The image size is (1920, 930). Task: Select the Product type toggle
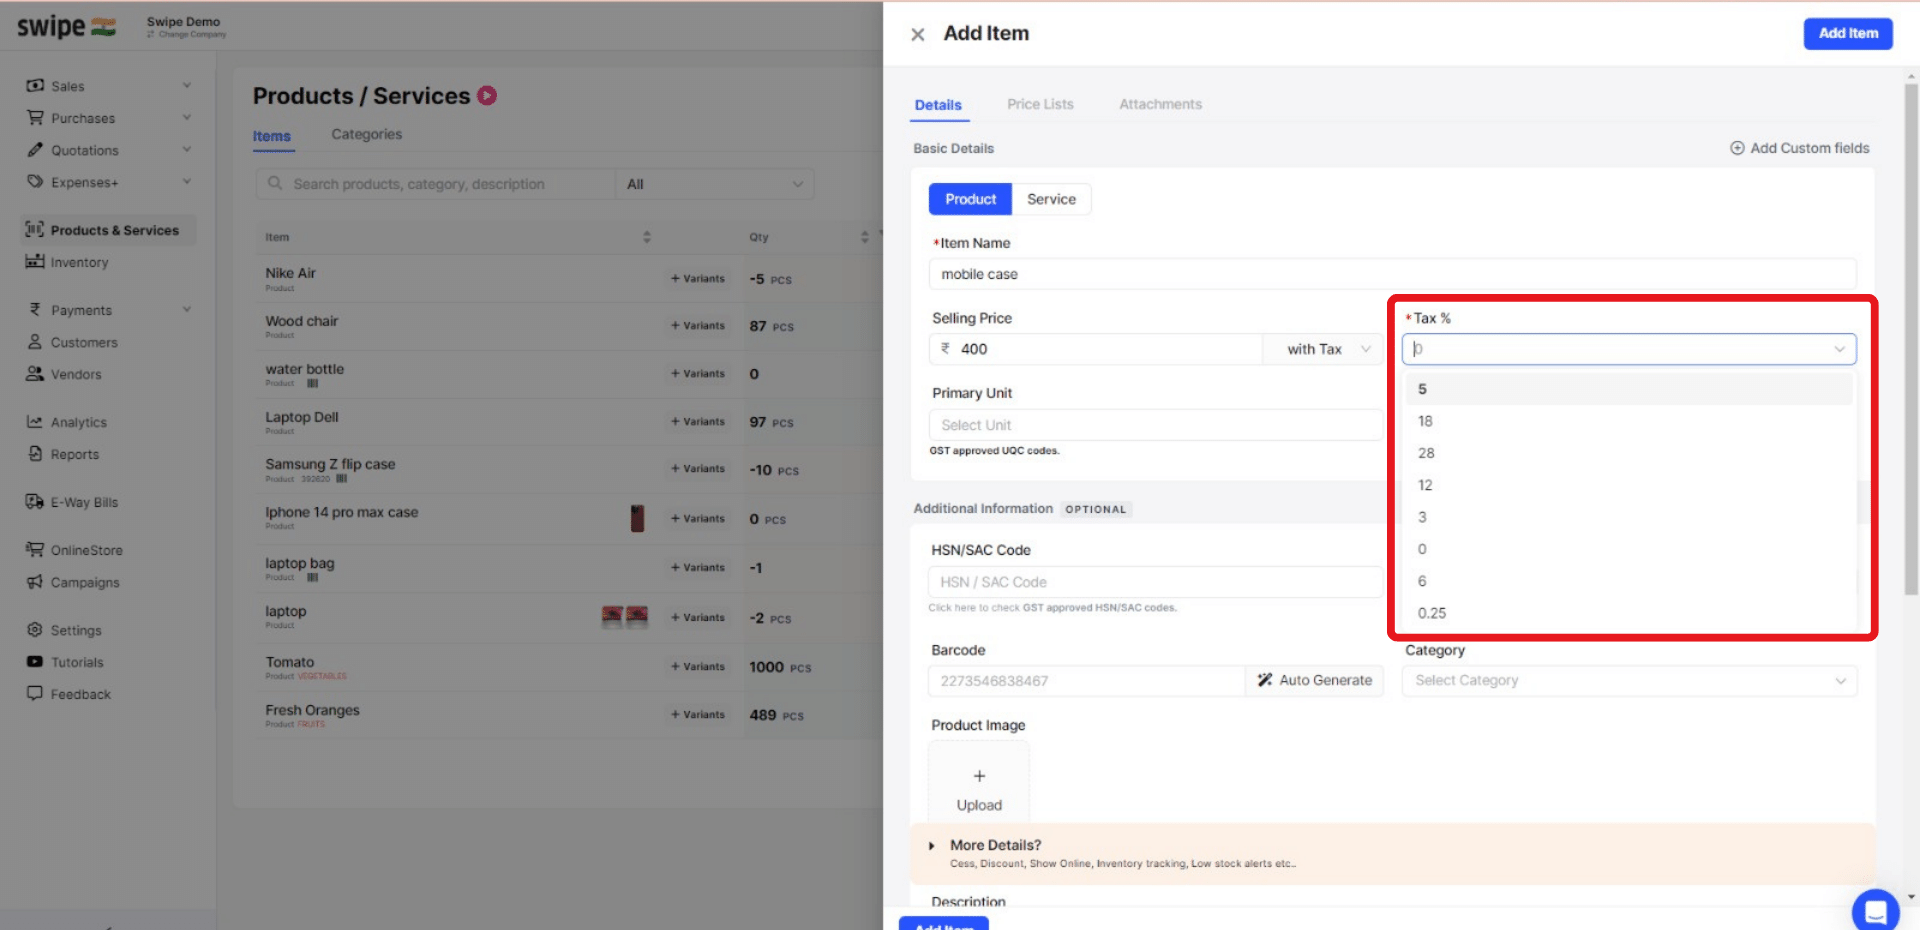(x=970, y=199)
